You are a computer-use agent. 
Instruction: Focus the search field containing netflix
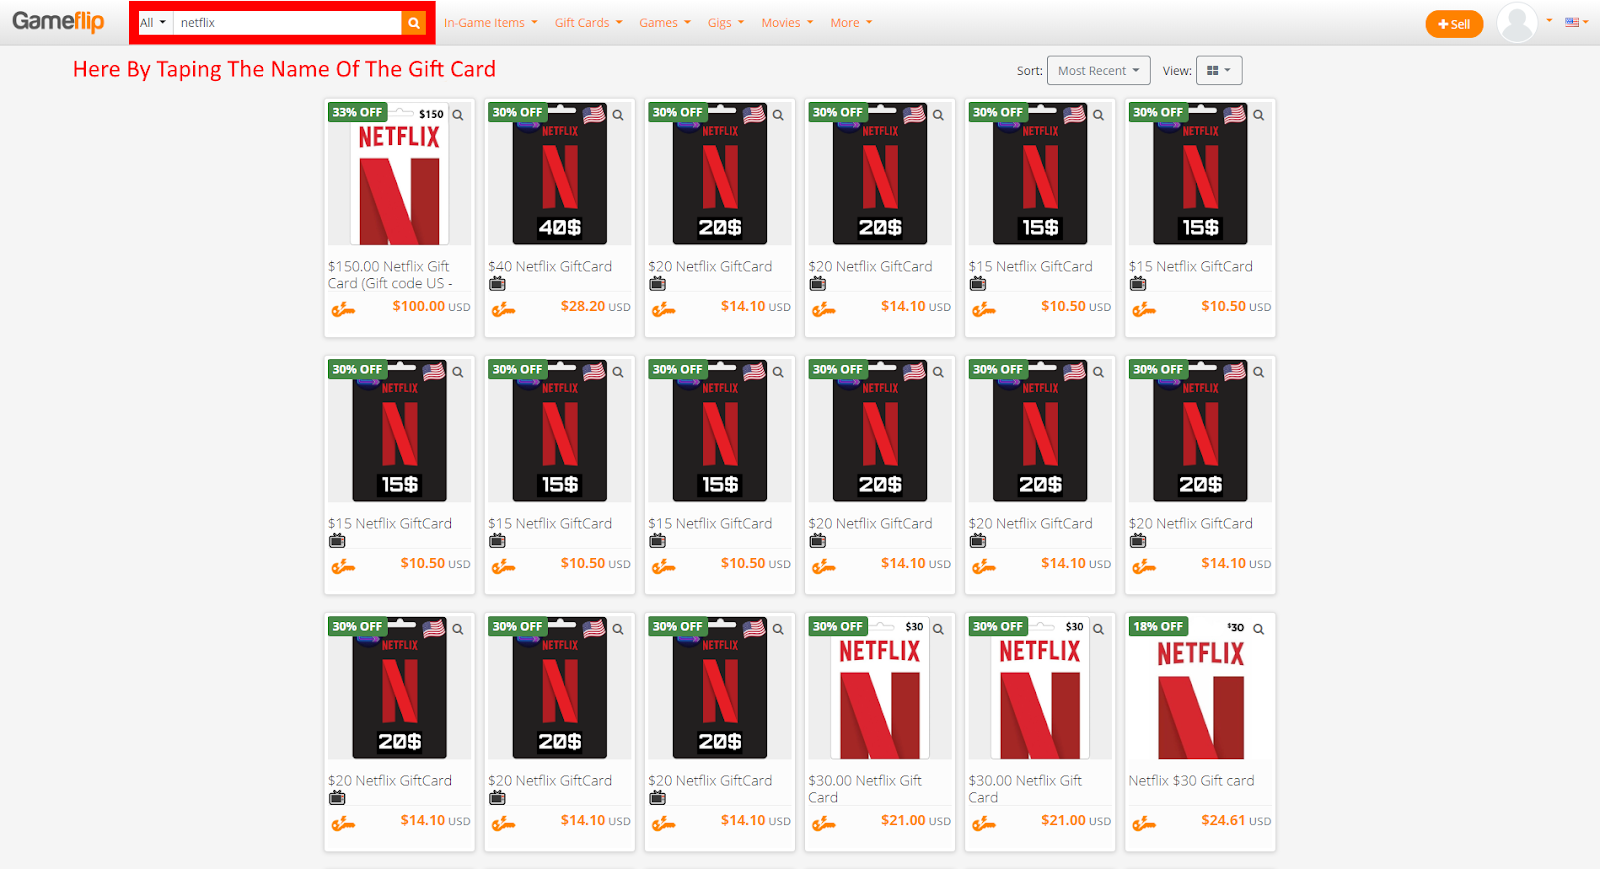tap(288, 23)
